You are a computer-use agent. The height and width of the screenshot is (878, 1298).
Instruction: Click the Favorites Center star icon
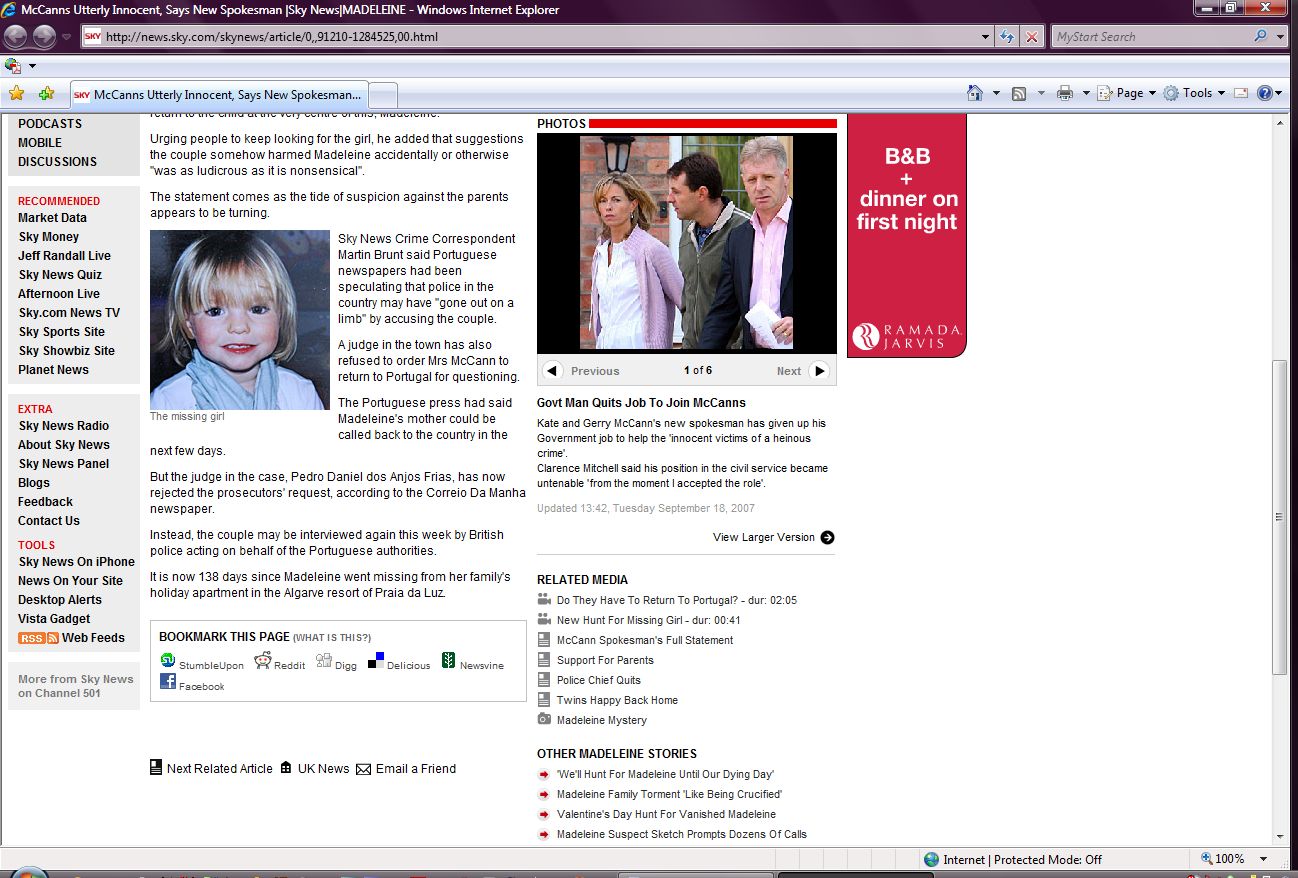coord(16,94)
